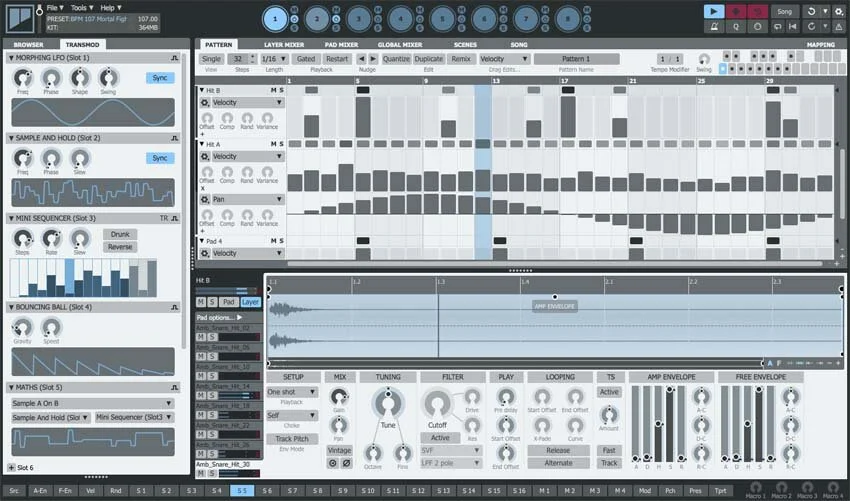850x501 pixels.
Task: Click the Duplicate button
Action: coord(429,59)
